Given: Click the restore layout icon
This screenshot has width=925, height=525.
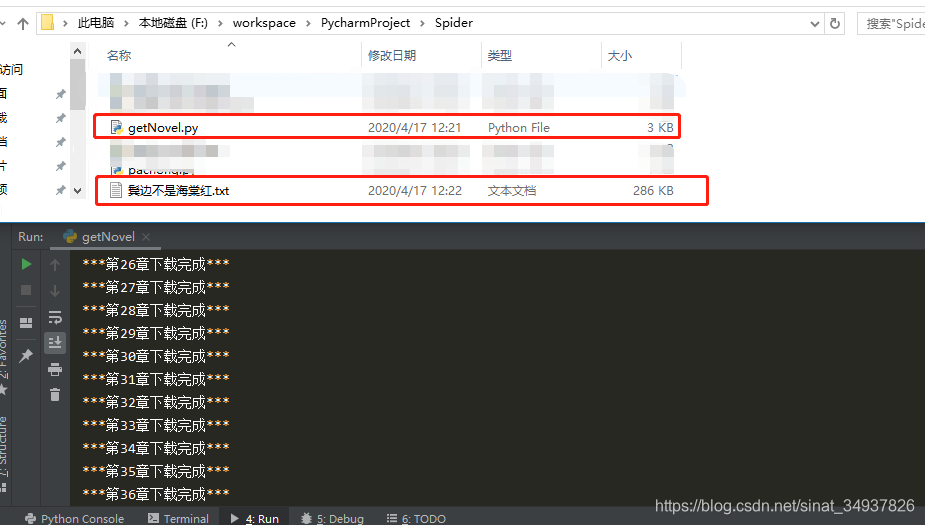Looking at the screenshot, I should 26,323.
